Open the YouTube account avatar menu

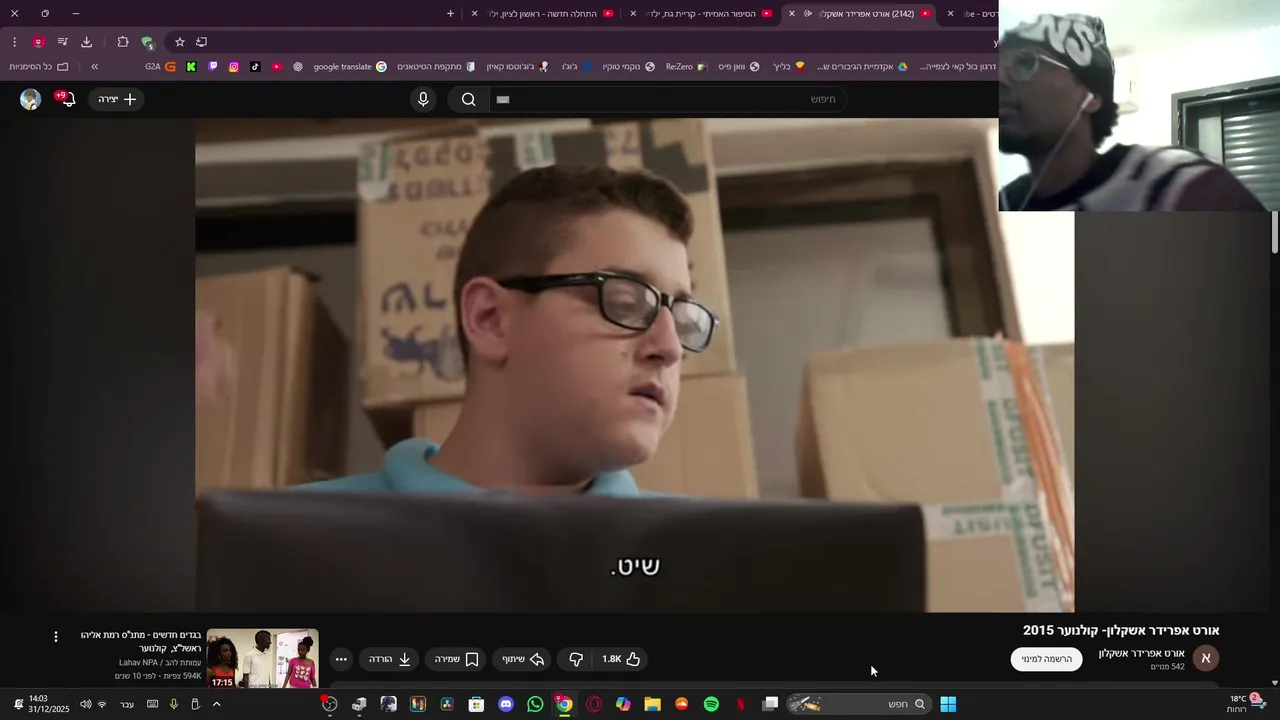point(31,99)
